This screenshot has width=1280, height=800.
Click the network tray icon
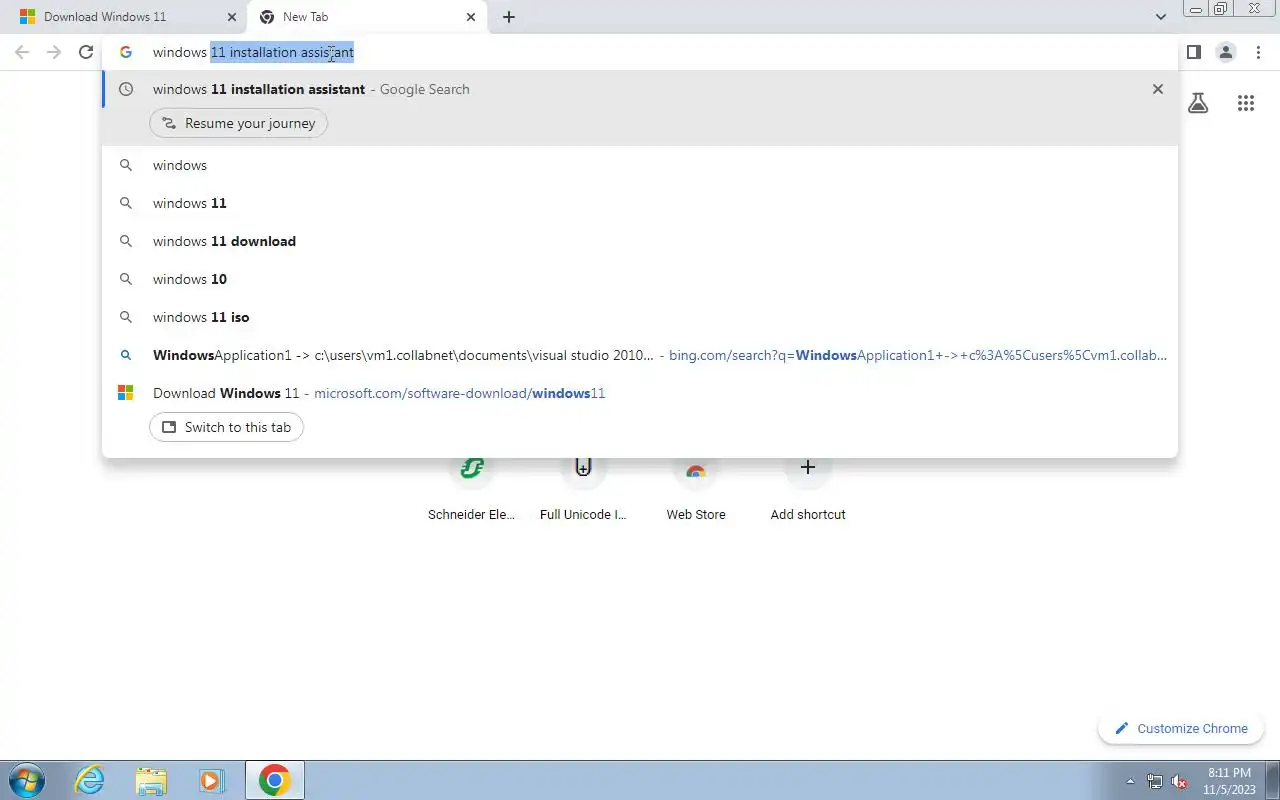pyautogui.click(x=1155, y=781)
